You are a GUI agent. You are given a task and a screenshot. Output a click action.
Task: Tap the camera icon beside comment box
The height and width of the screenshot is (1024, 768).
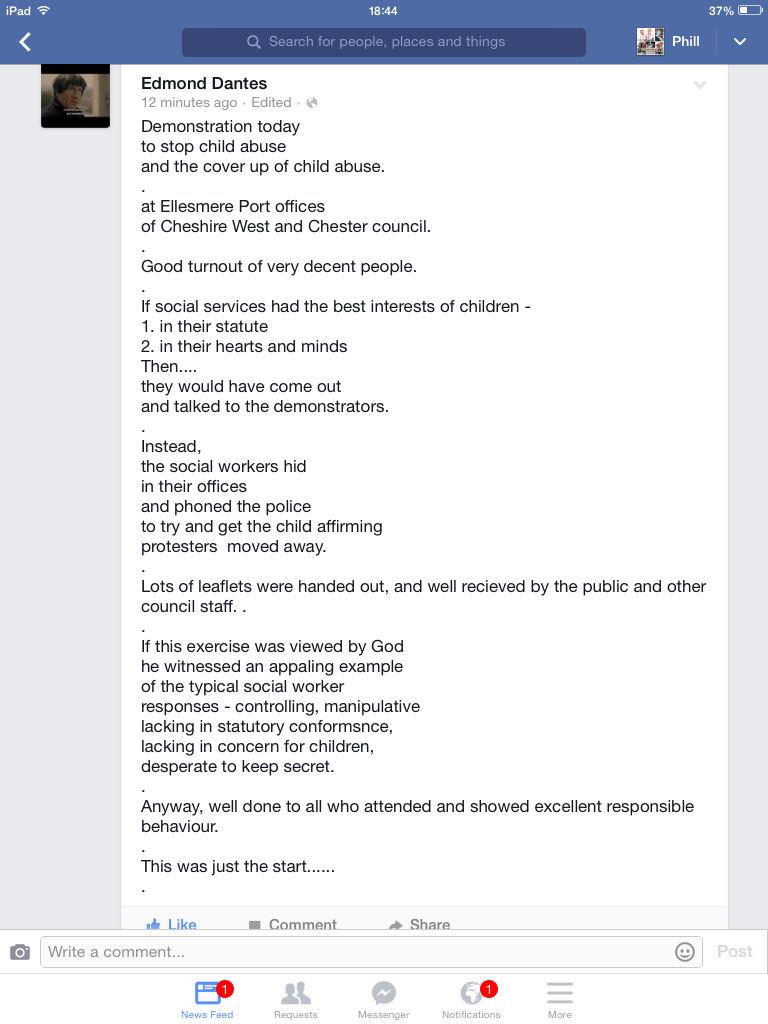click(x=20, y=952)
